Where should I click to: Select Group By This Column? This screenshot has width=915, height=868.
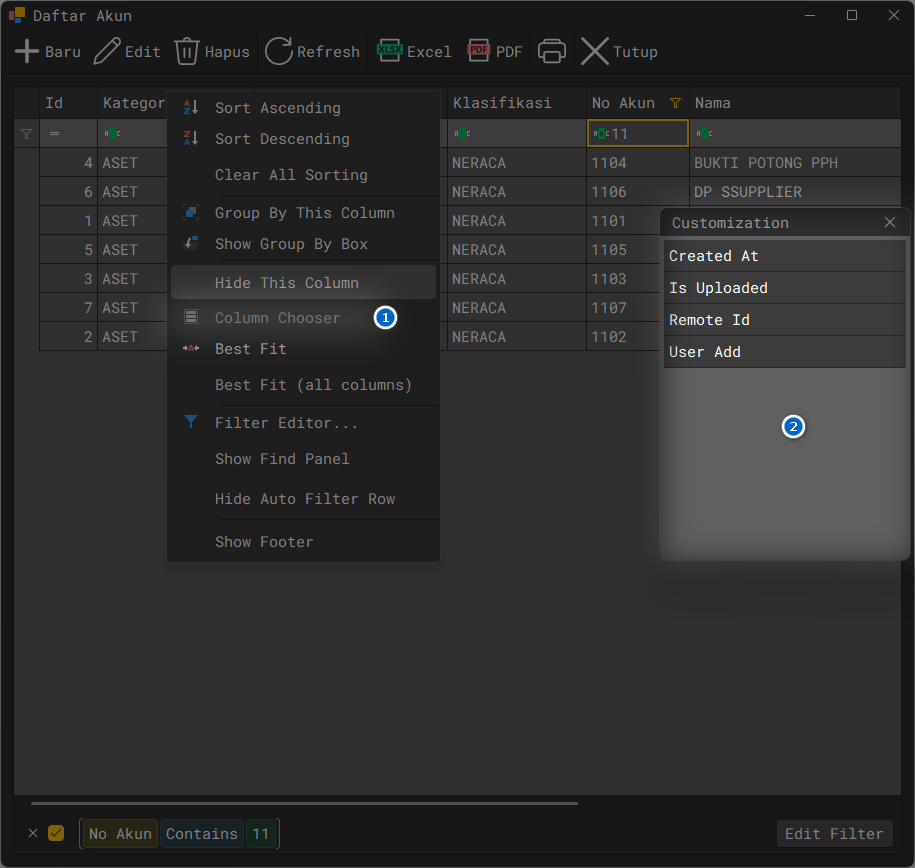pyautogui.click(x=304, y=212)
